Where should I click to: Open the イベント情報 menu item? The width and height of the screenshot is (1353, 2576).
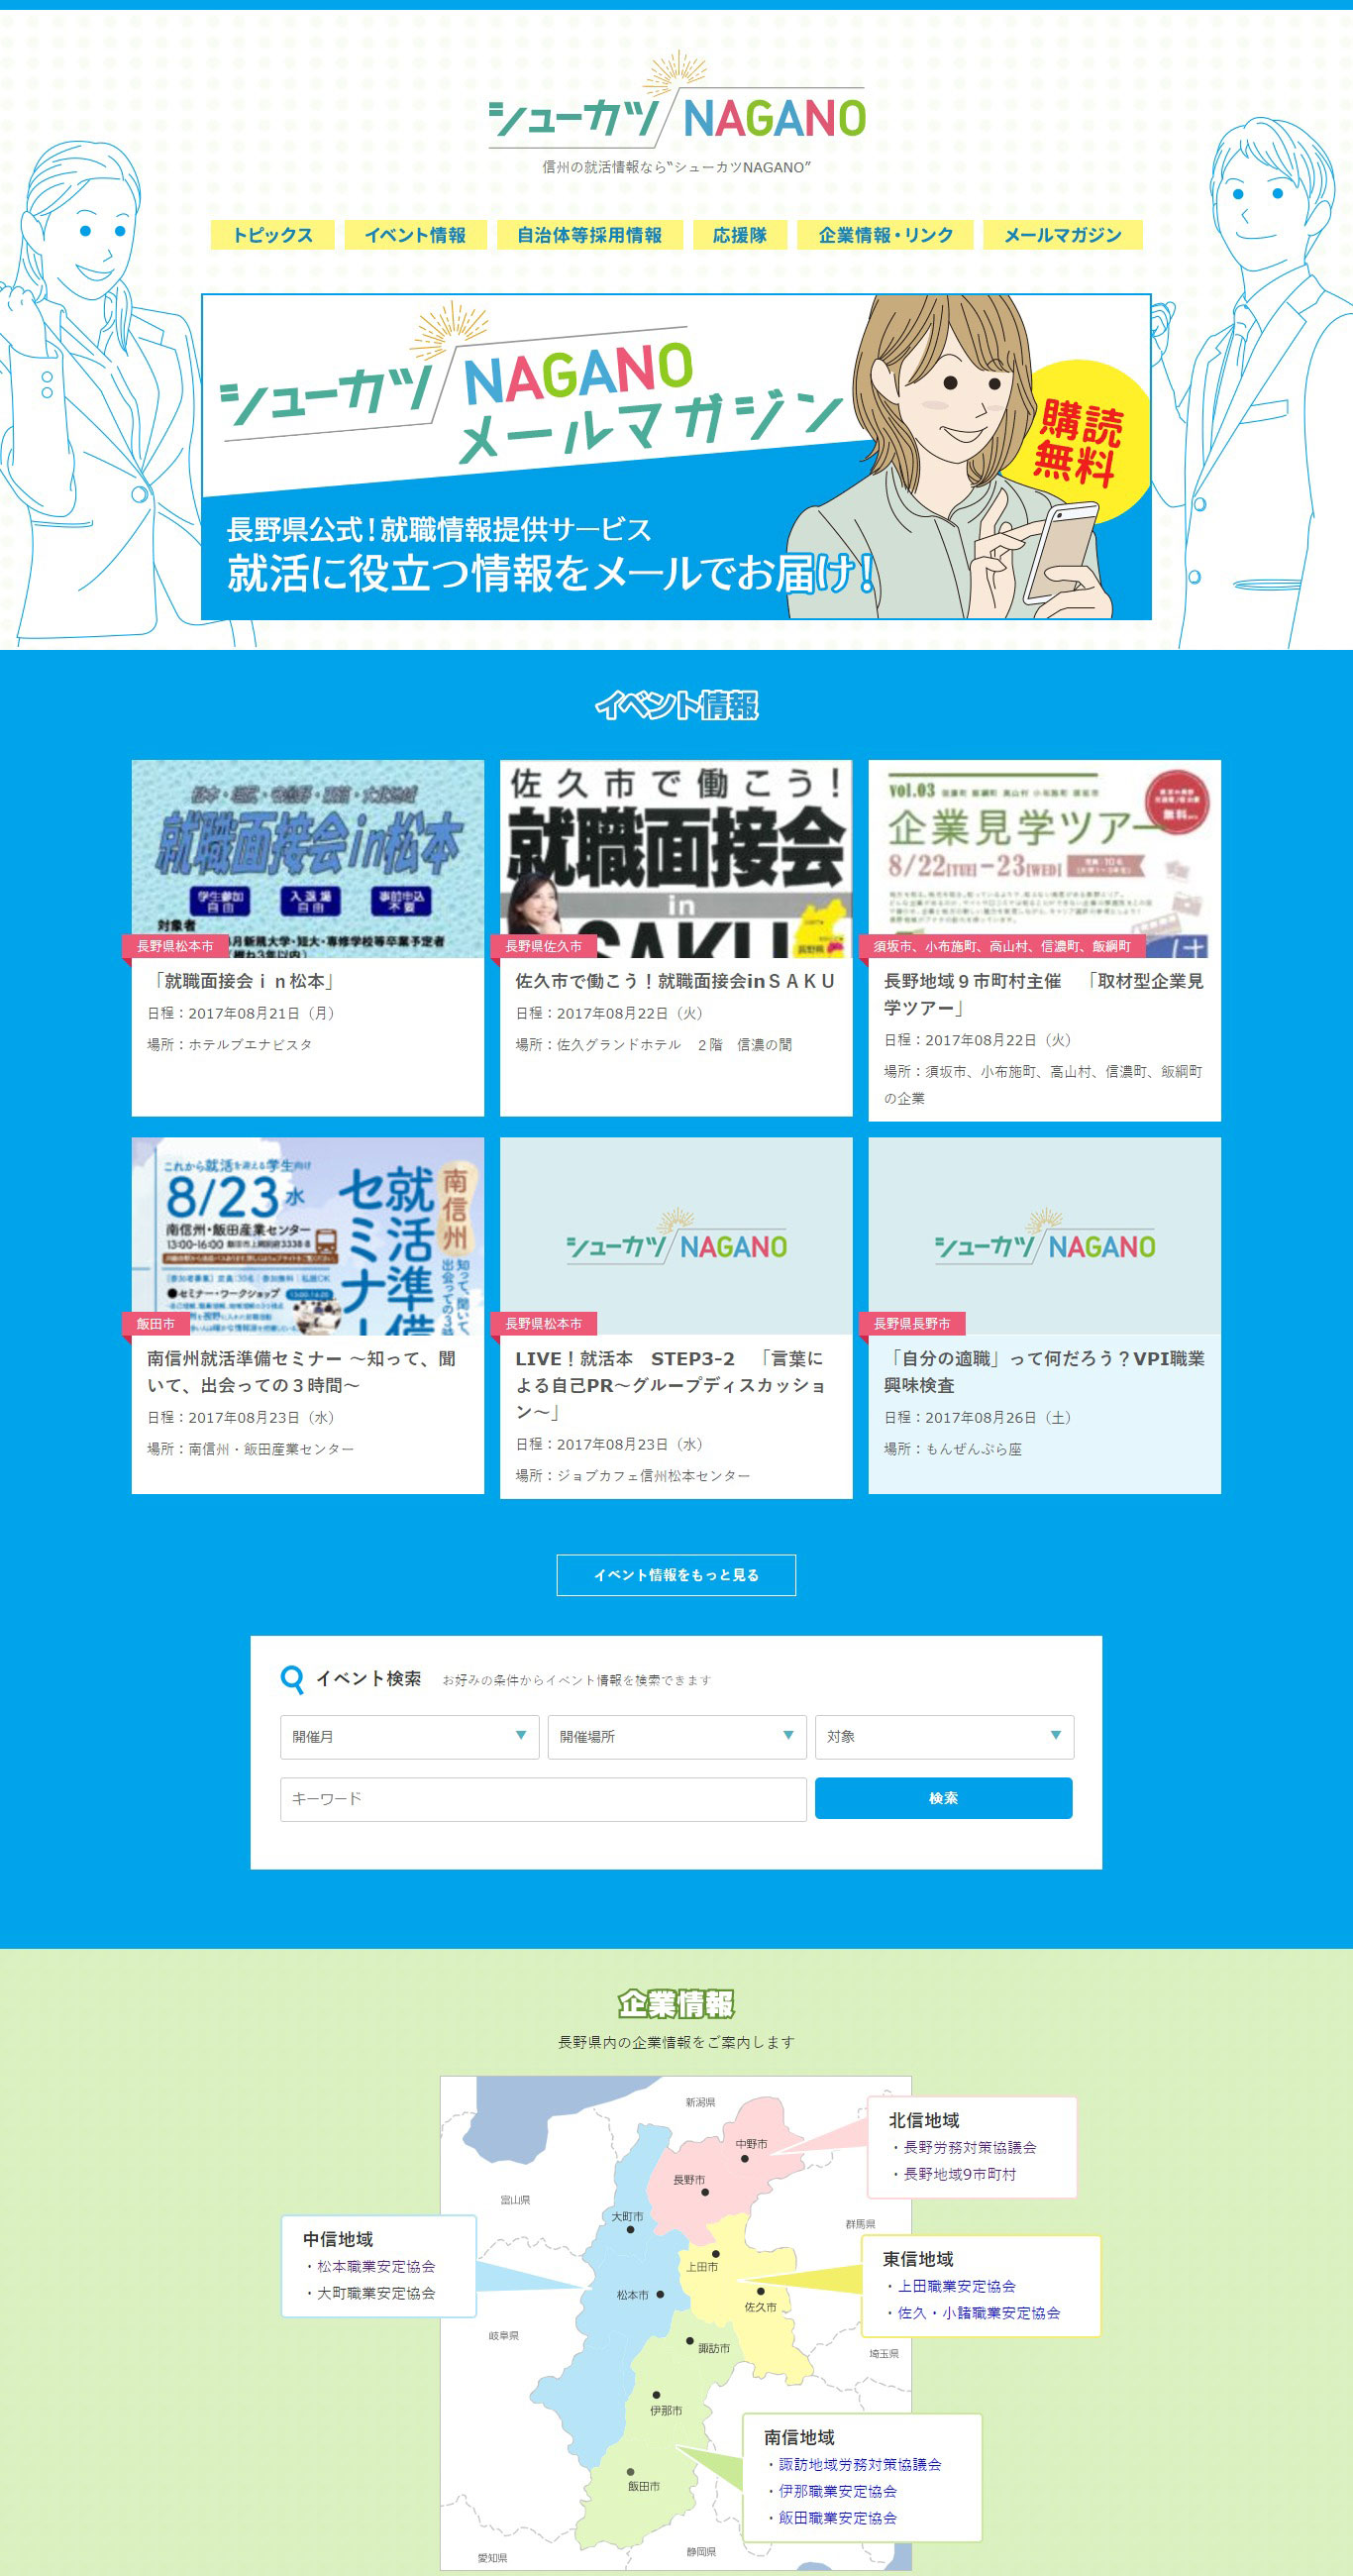(415, 235)
